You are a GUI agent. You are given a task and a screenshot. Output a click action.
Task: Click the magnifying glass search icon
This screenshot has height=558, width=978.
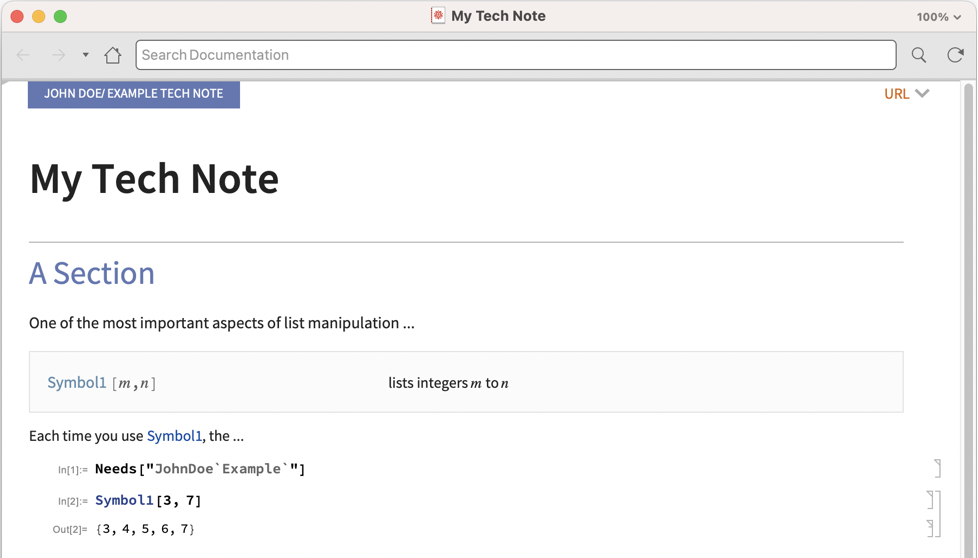918,55
